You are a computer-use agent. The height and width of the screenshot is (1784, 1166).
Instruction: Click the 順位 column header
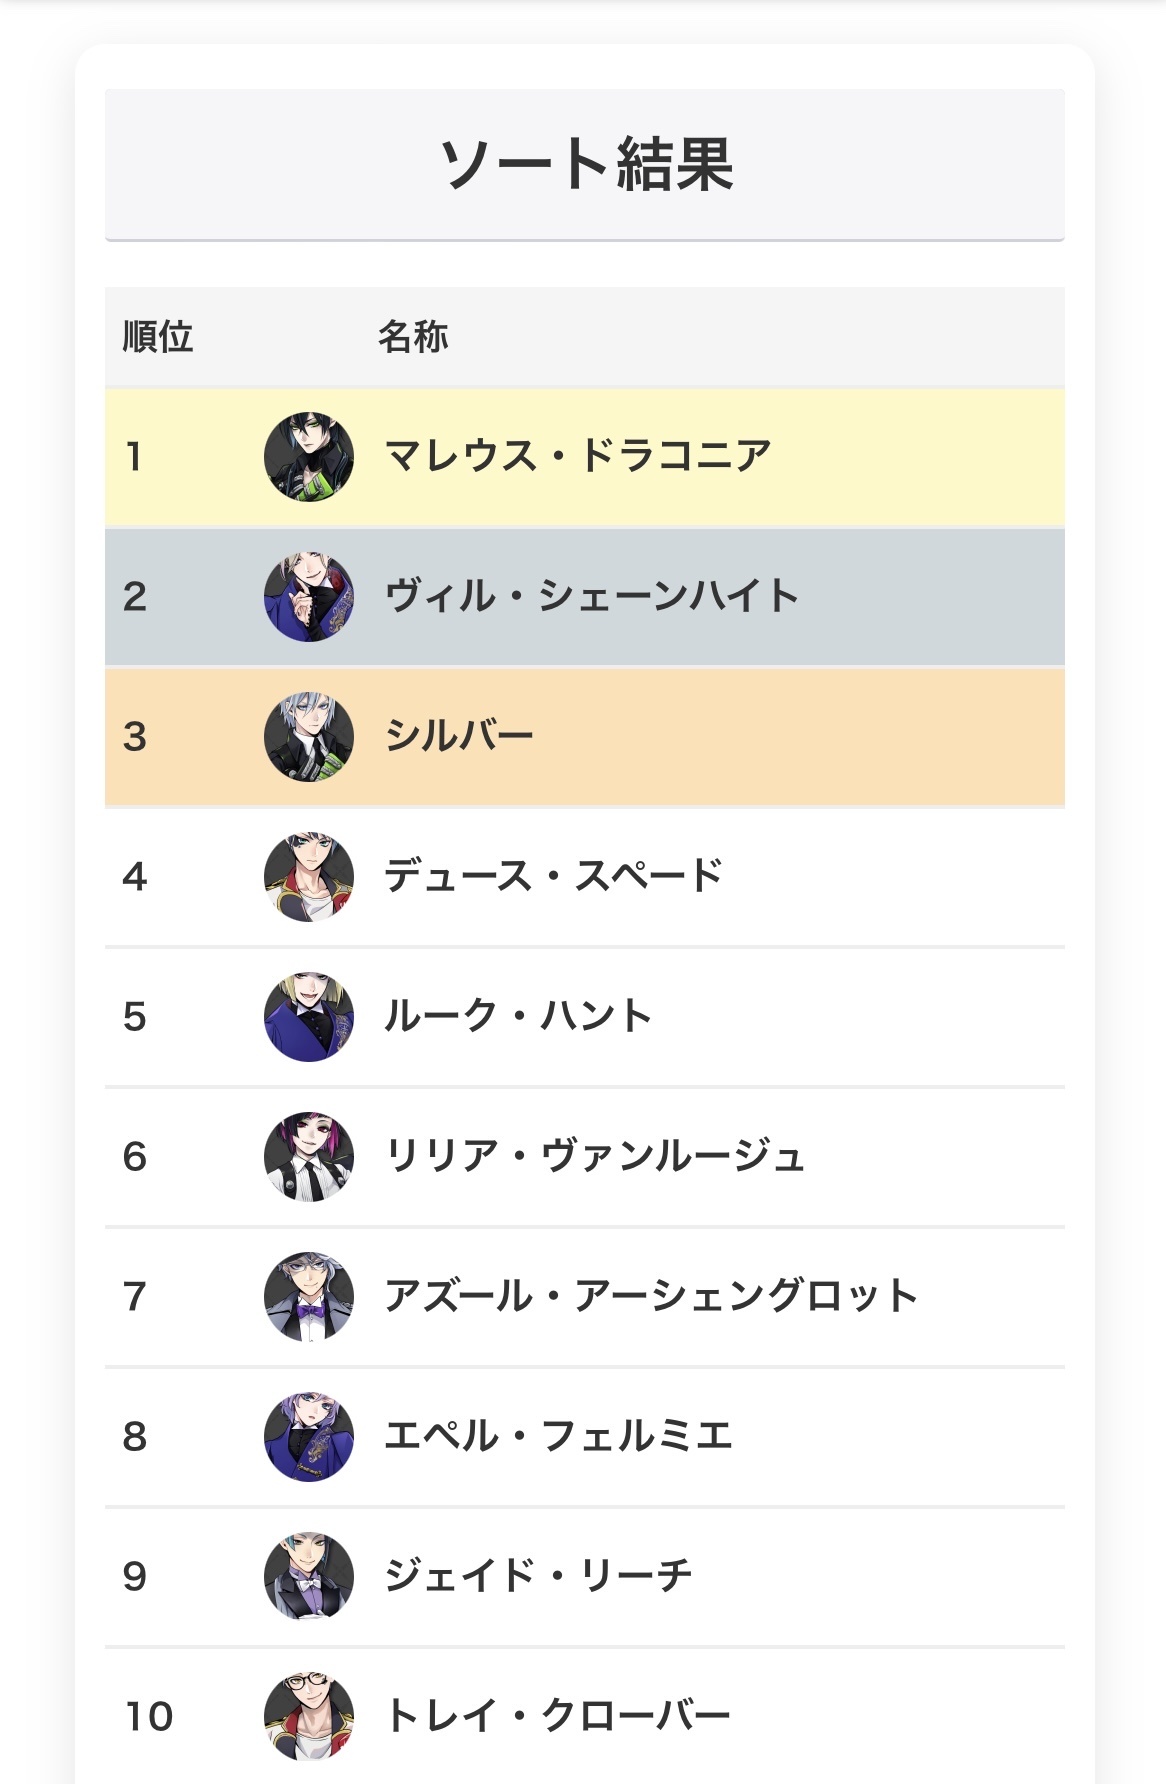click(x=158, y=337)
